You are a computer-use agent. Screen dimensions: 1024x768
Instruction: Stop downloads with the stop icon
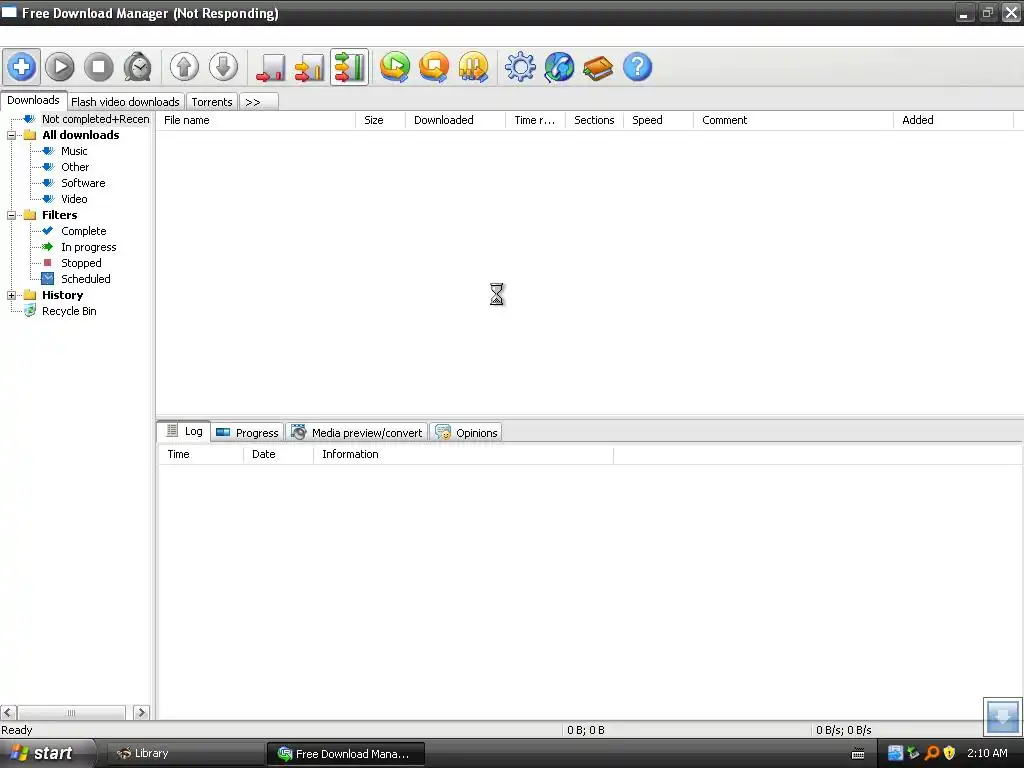99,67
